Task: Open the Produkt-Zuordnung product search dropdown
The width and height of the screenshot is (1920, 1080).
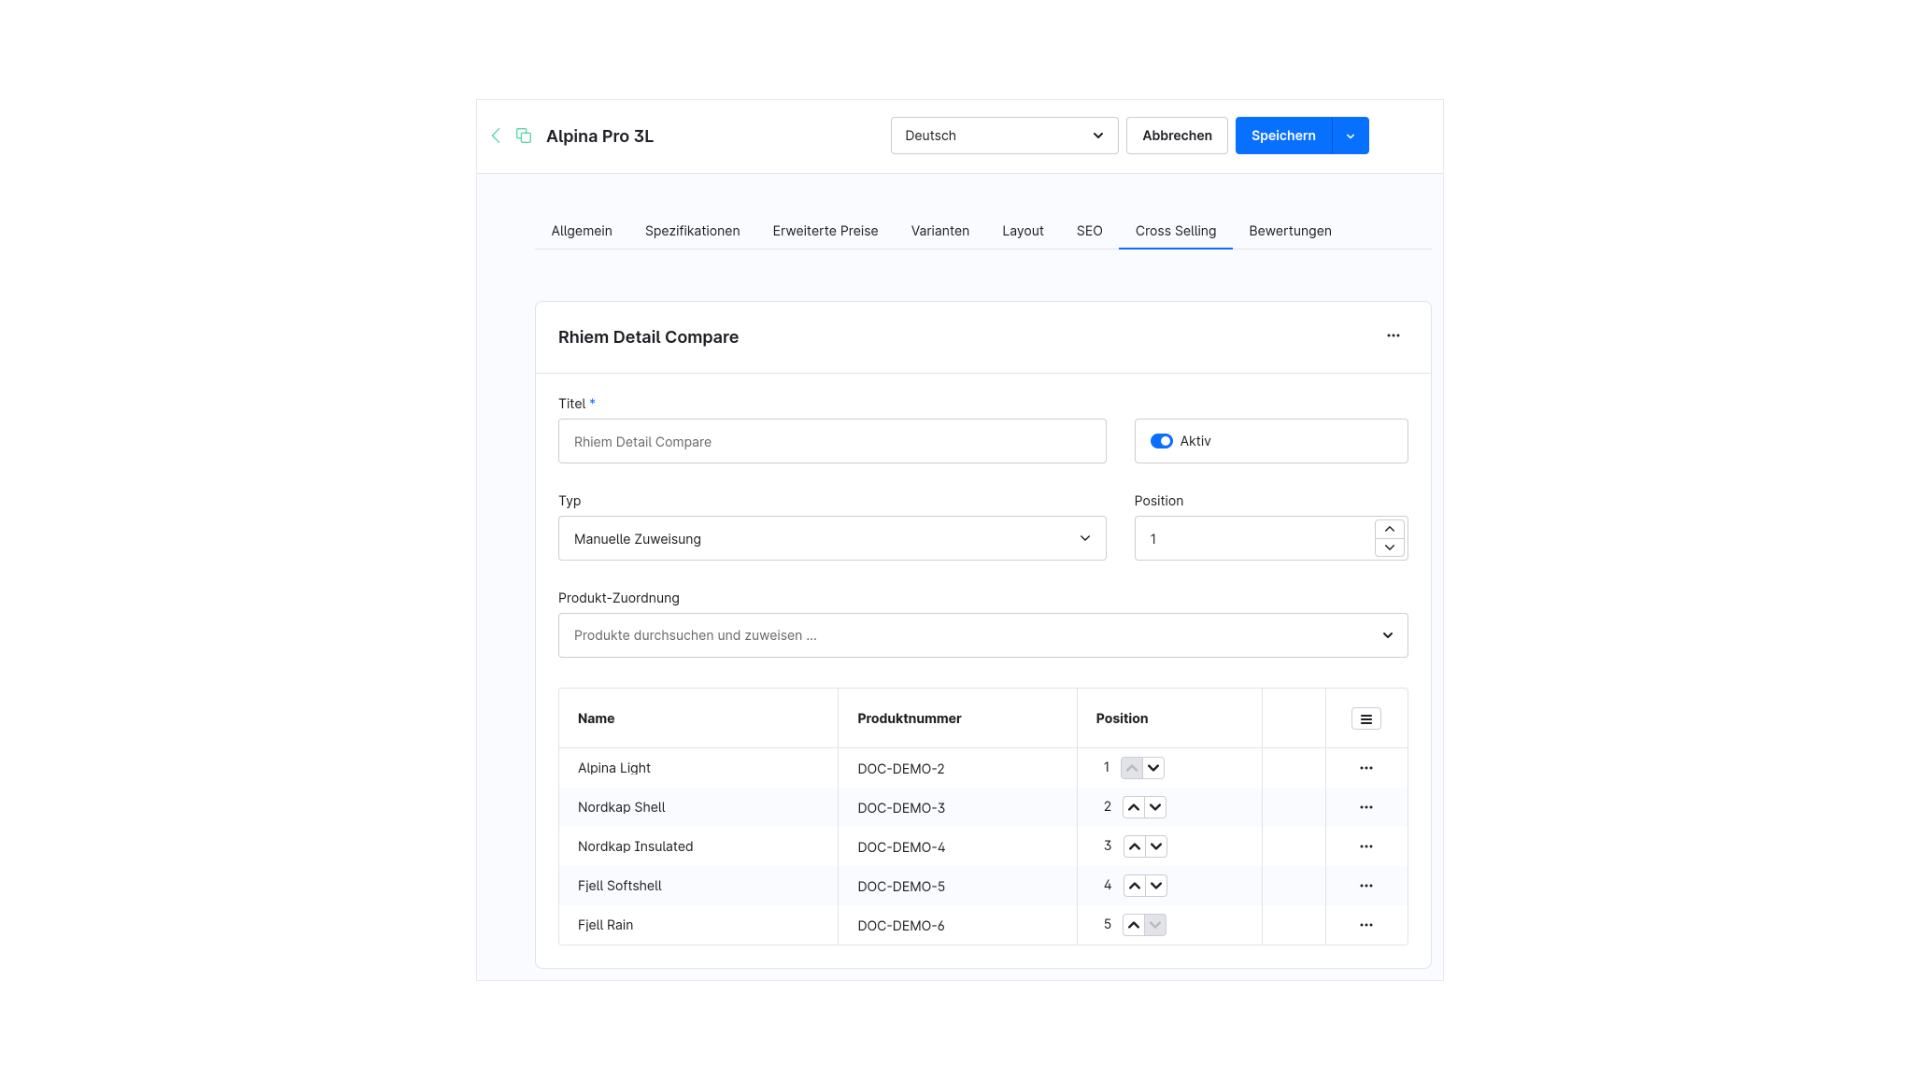Action: 983,635
